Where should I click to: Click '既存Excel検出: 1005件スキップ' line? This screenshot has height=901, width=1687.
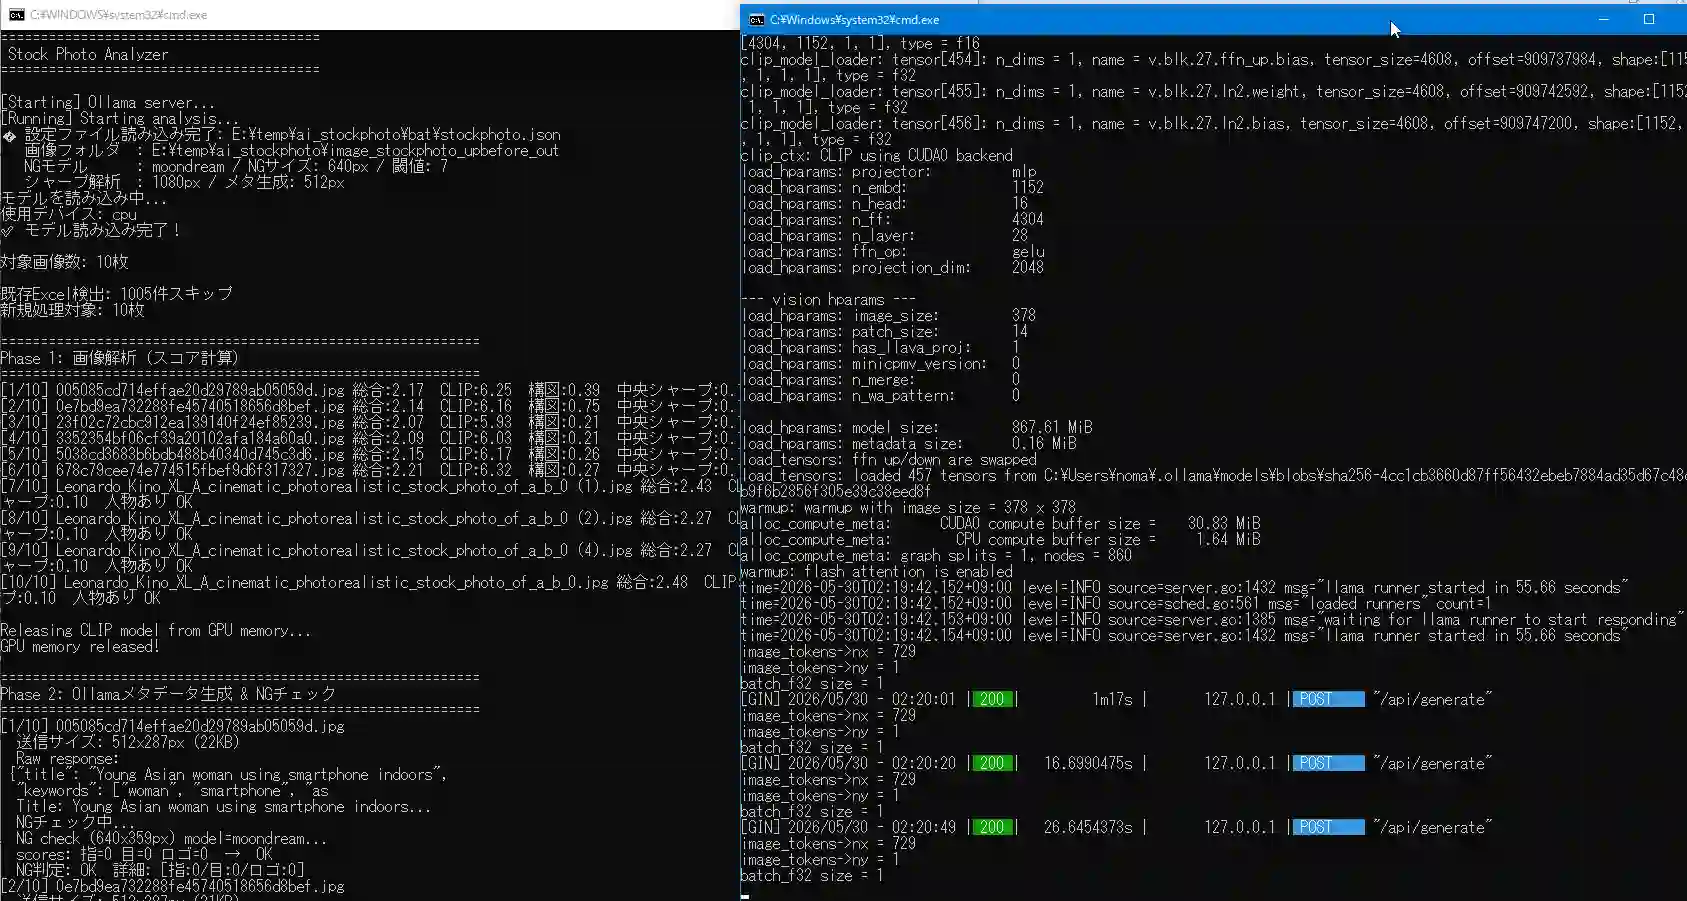(116, 294)
